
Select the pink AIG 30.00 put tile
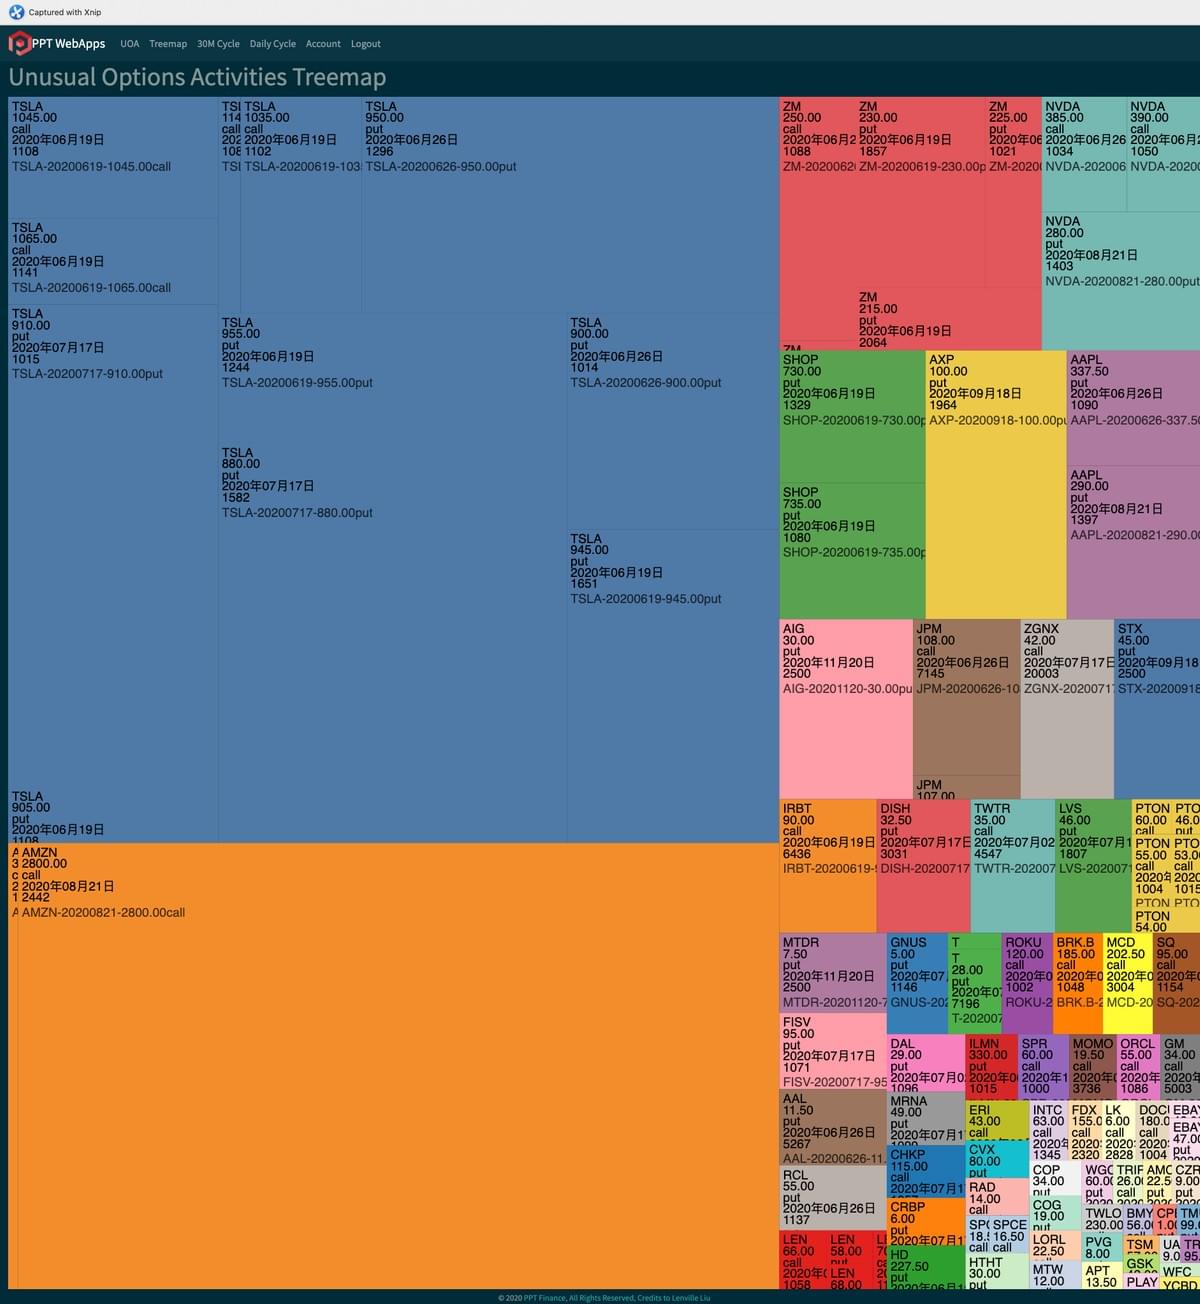click(846, 709)
